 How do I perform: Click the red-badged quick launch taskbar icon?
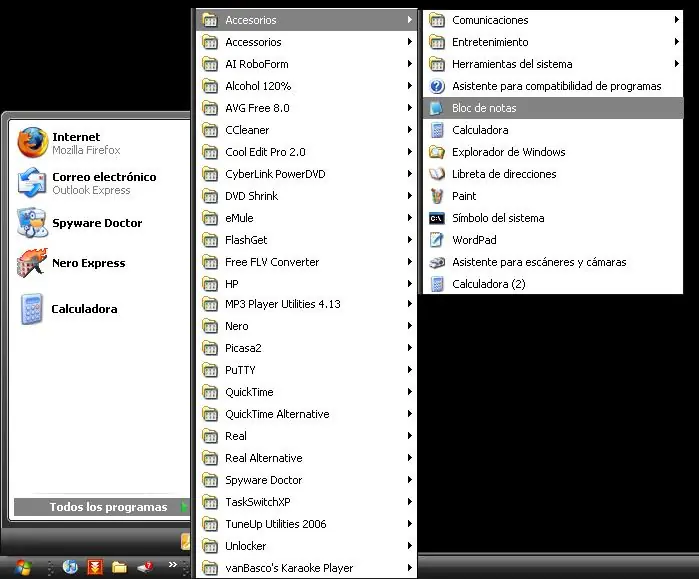click(x=145, y=567)
